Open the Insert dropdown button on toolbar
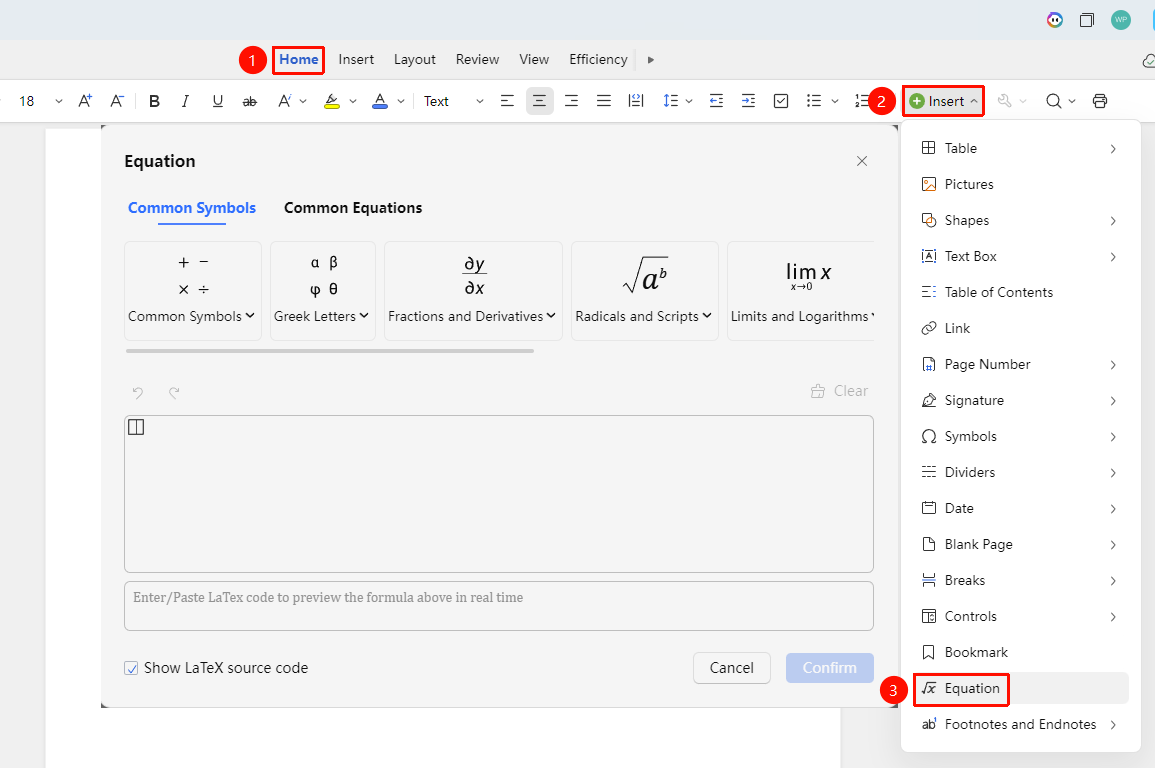 click(x=944, y=101)
